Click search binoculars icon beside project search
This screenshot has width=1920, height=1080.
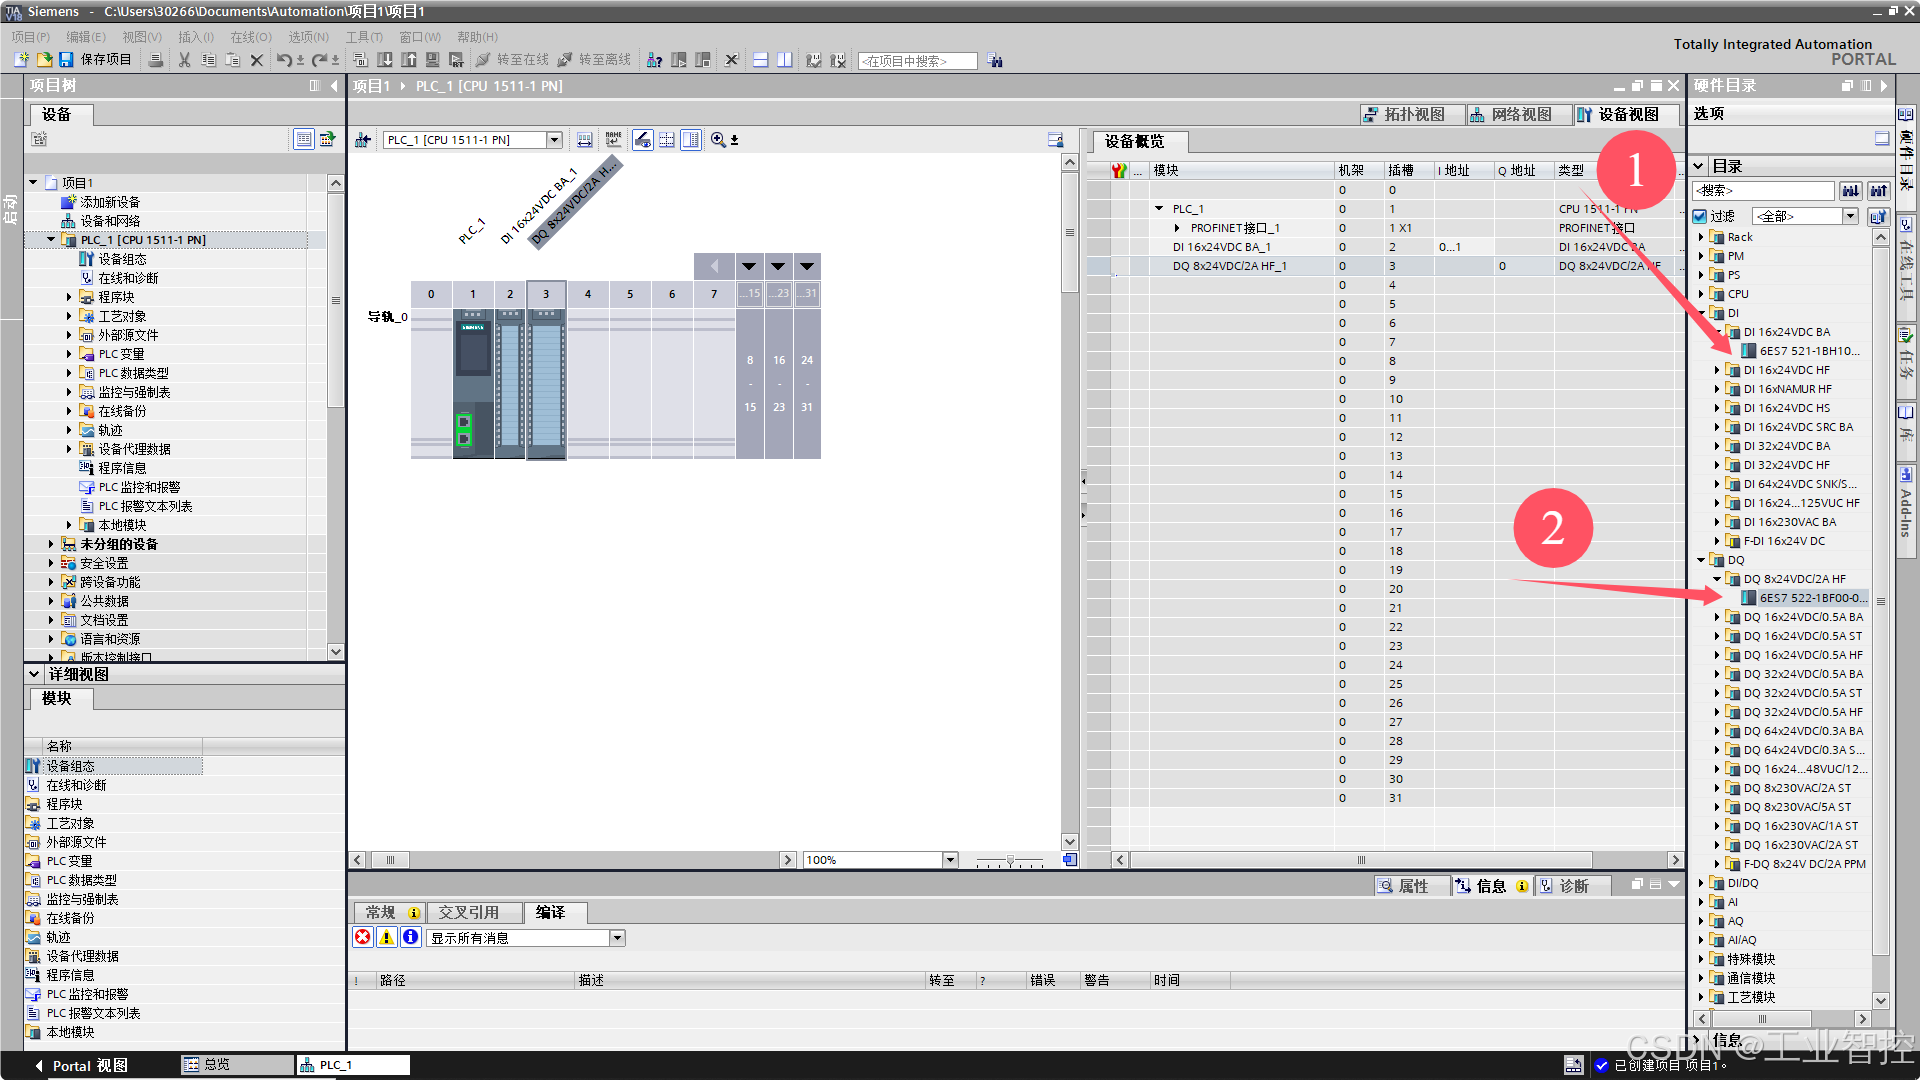pos(995,61)
